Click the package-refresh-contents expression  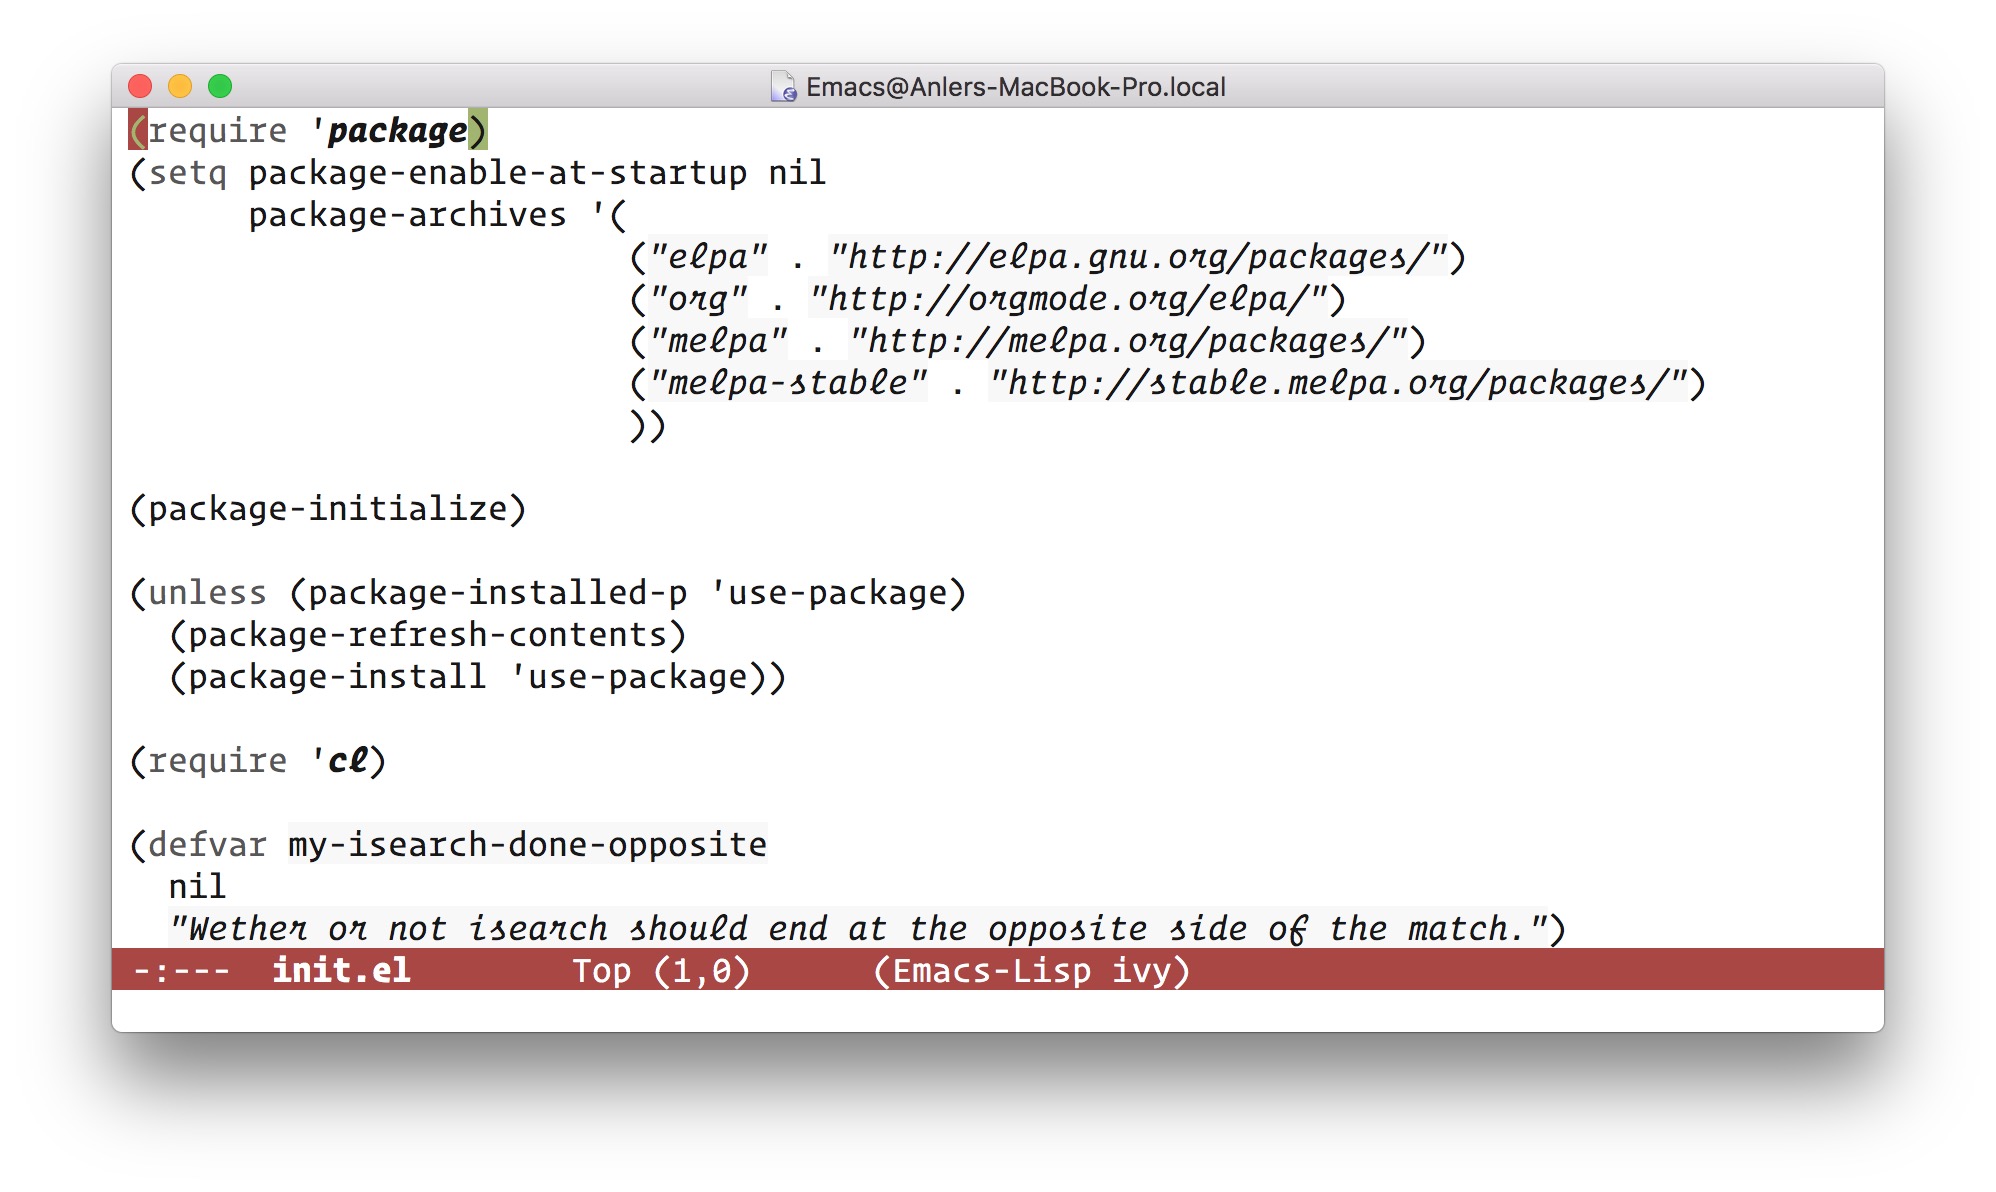pos(427,635)
